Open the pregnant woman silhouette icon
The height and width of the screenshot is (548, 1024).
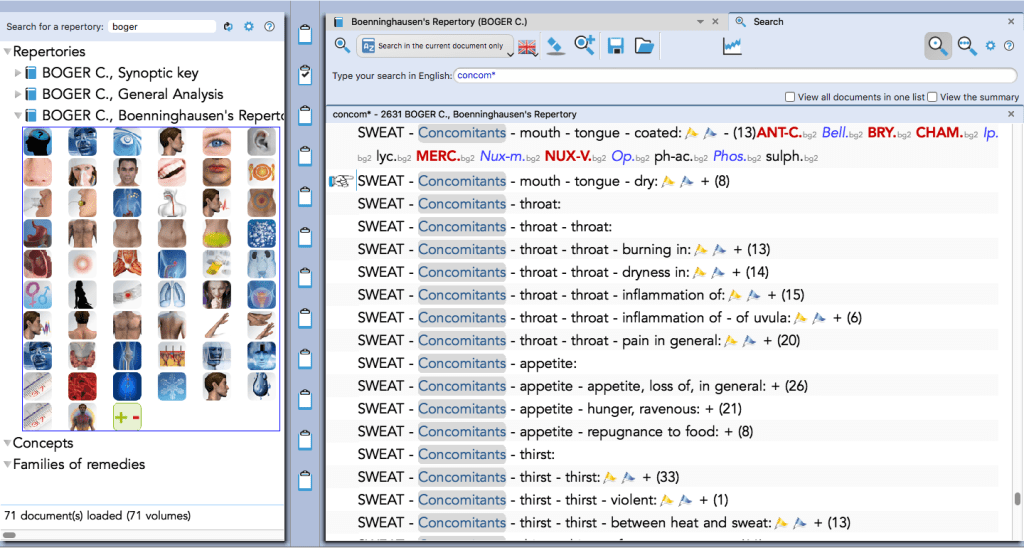tap(82, 295)
